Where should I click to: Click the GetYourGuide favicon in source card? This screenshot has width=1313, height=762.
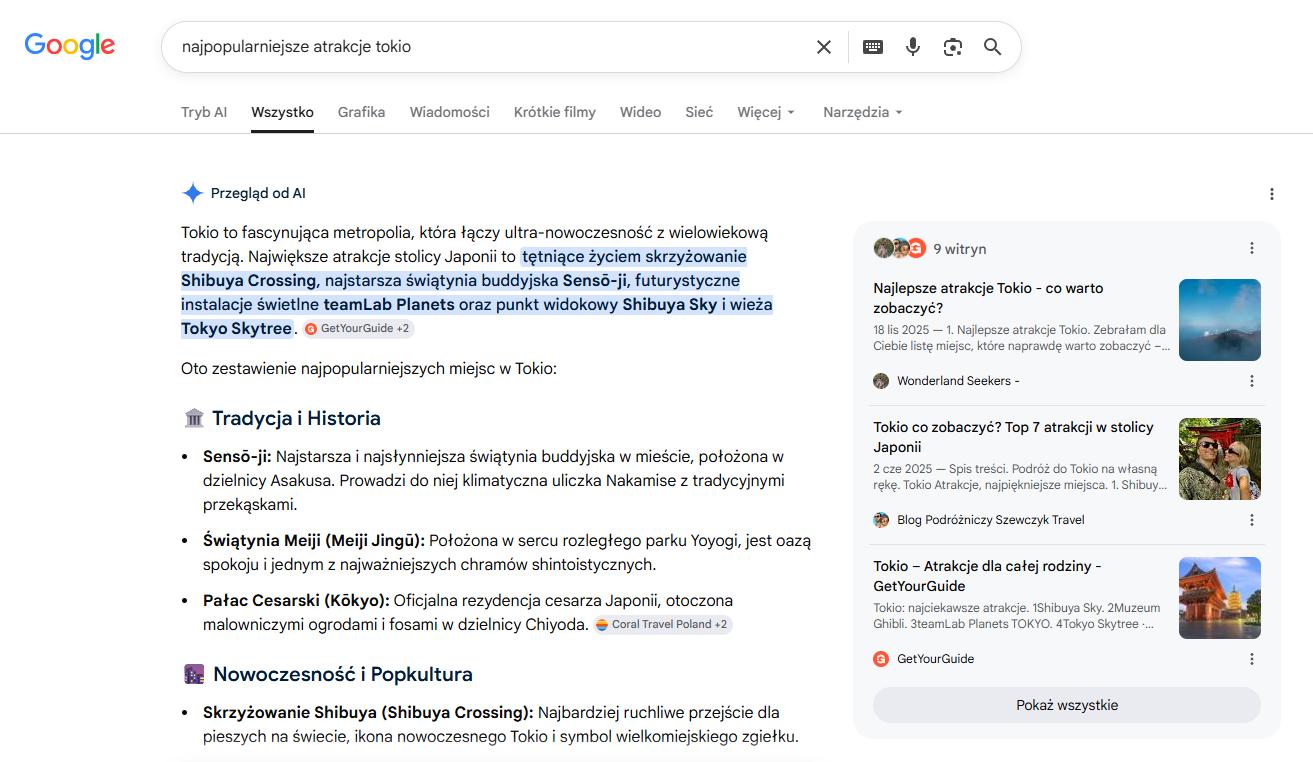pos(881,659)
